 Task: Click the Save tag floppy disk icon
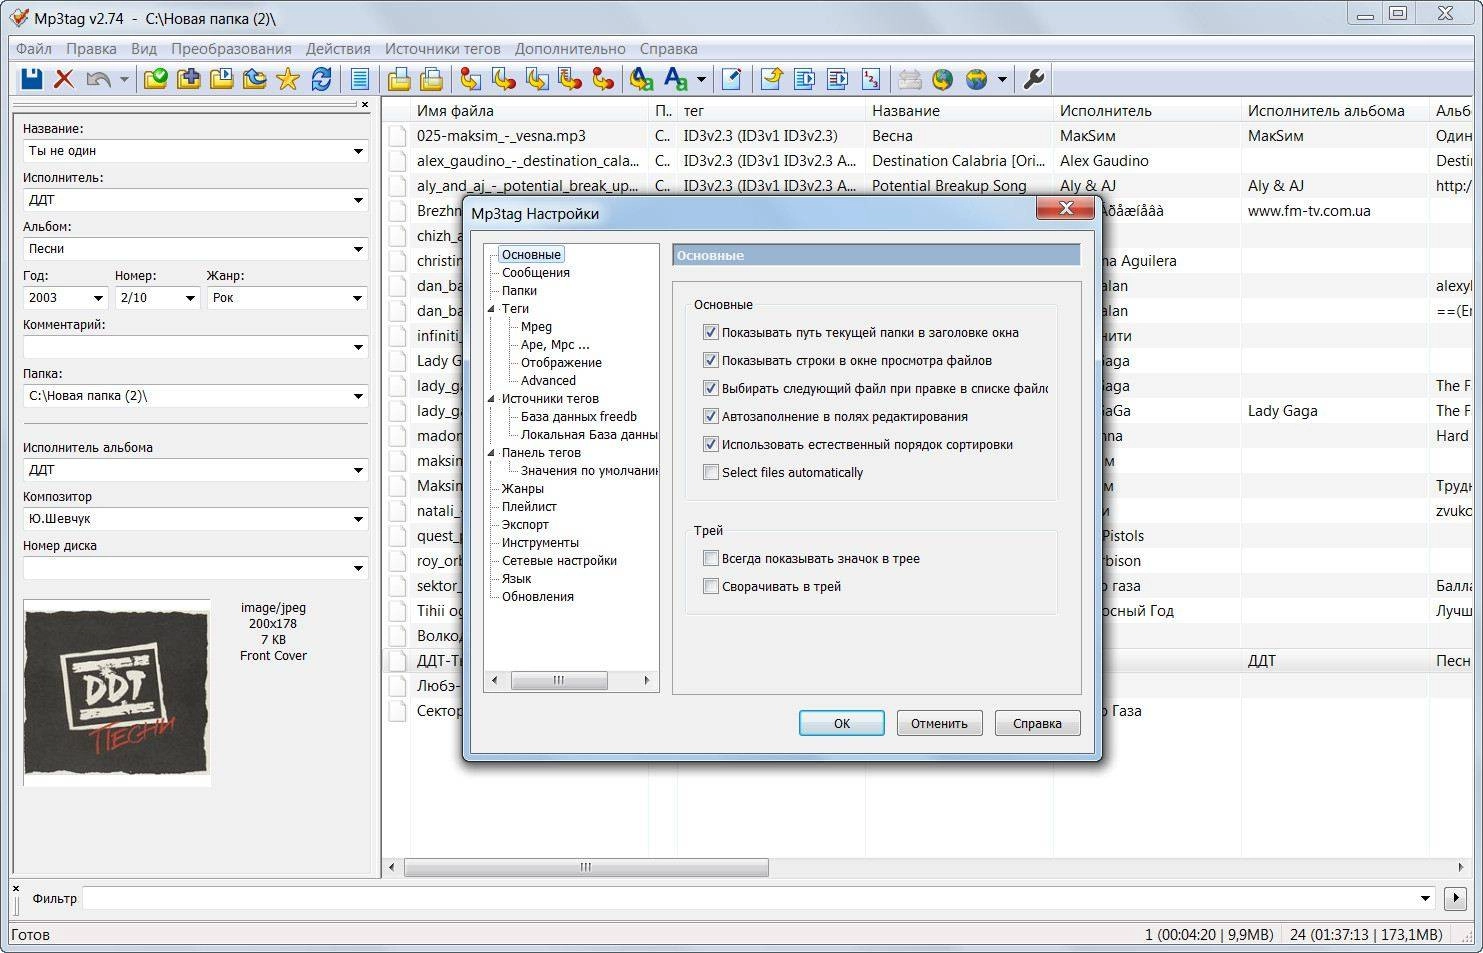(32, 79)
